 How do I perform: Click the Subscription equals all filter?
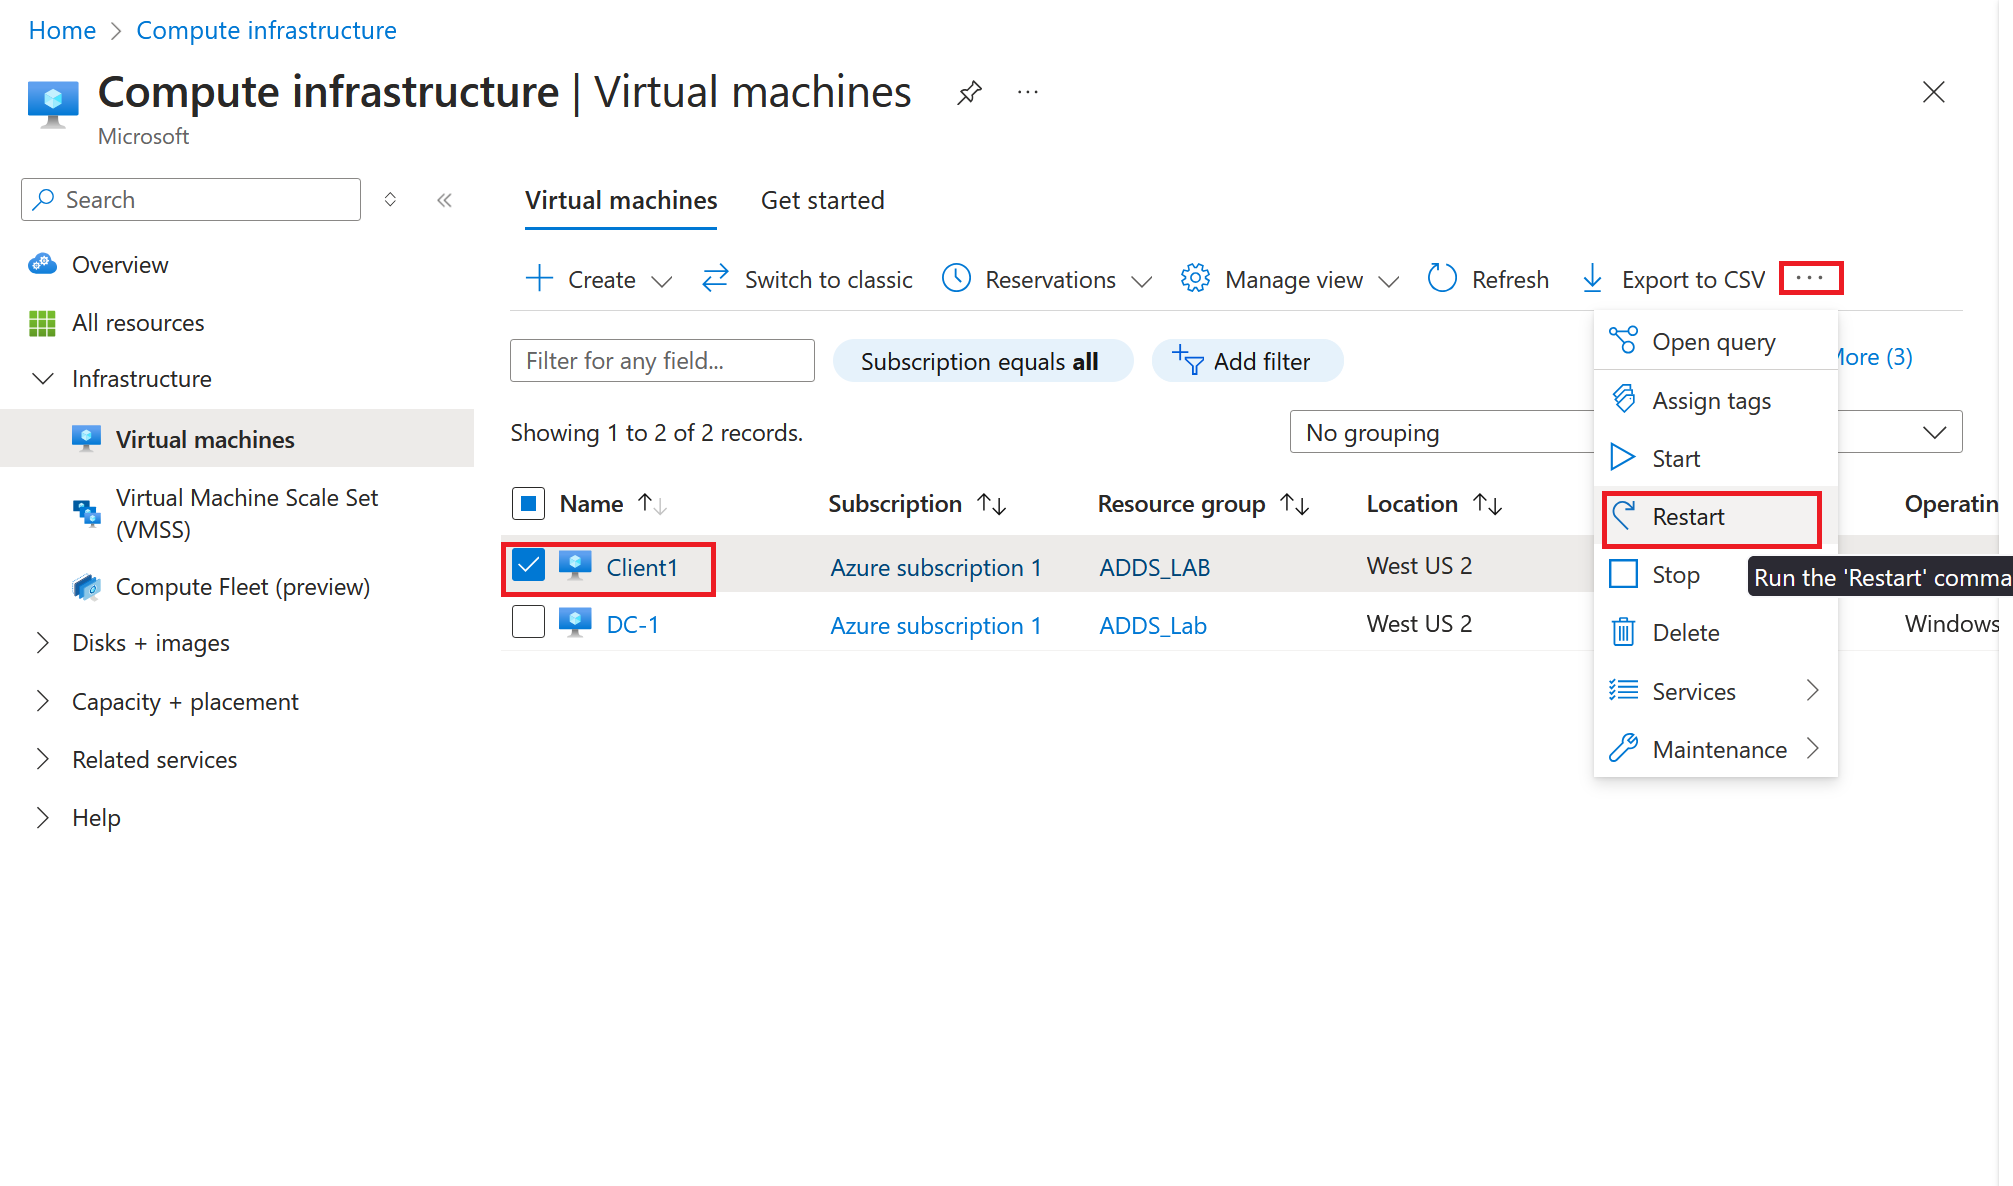pos(982,361)
